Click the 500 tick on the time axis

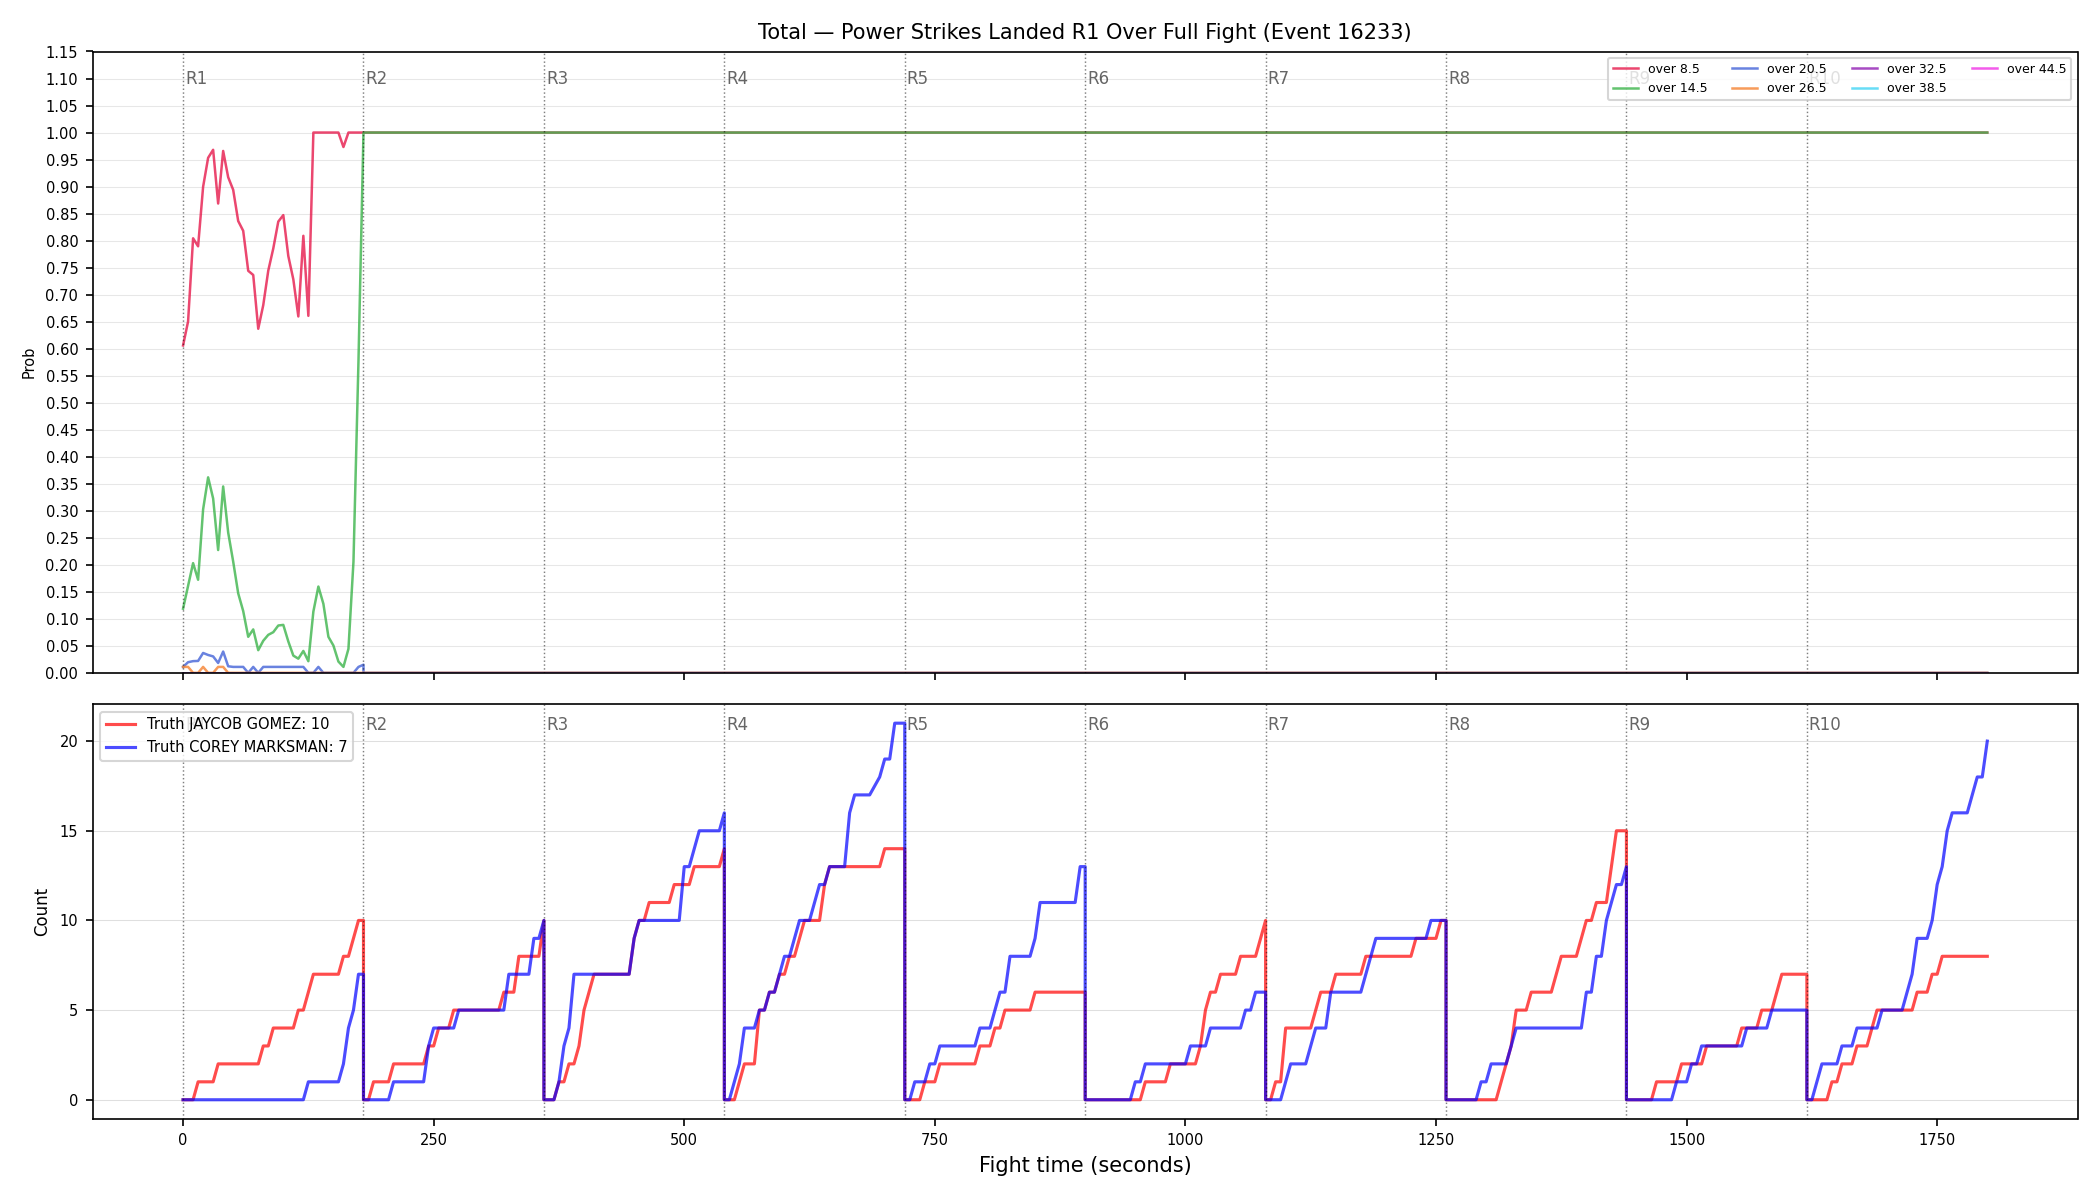(x=684, y=1139)
